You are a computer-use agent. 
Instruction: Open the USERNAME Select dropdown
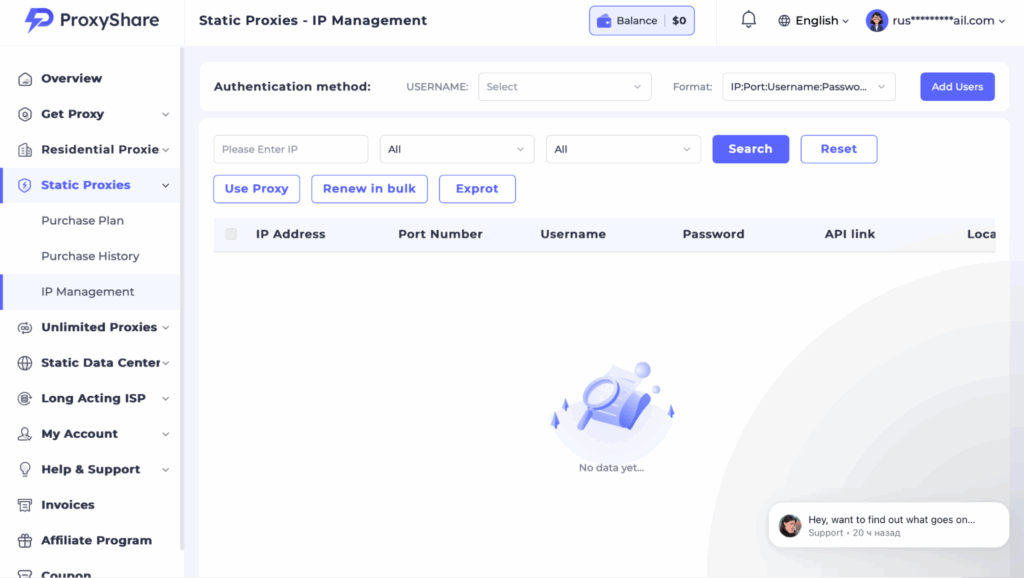pos(564,87)
